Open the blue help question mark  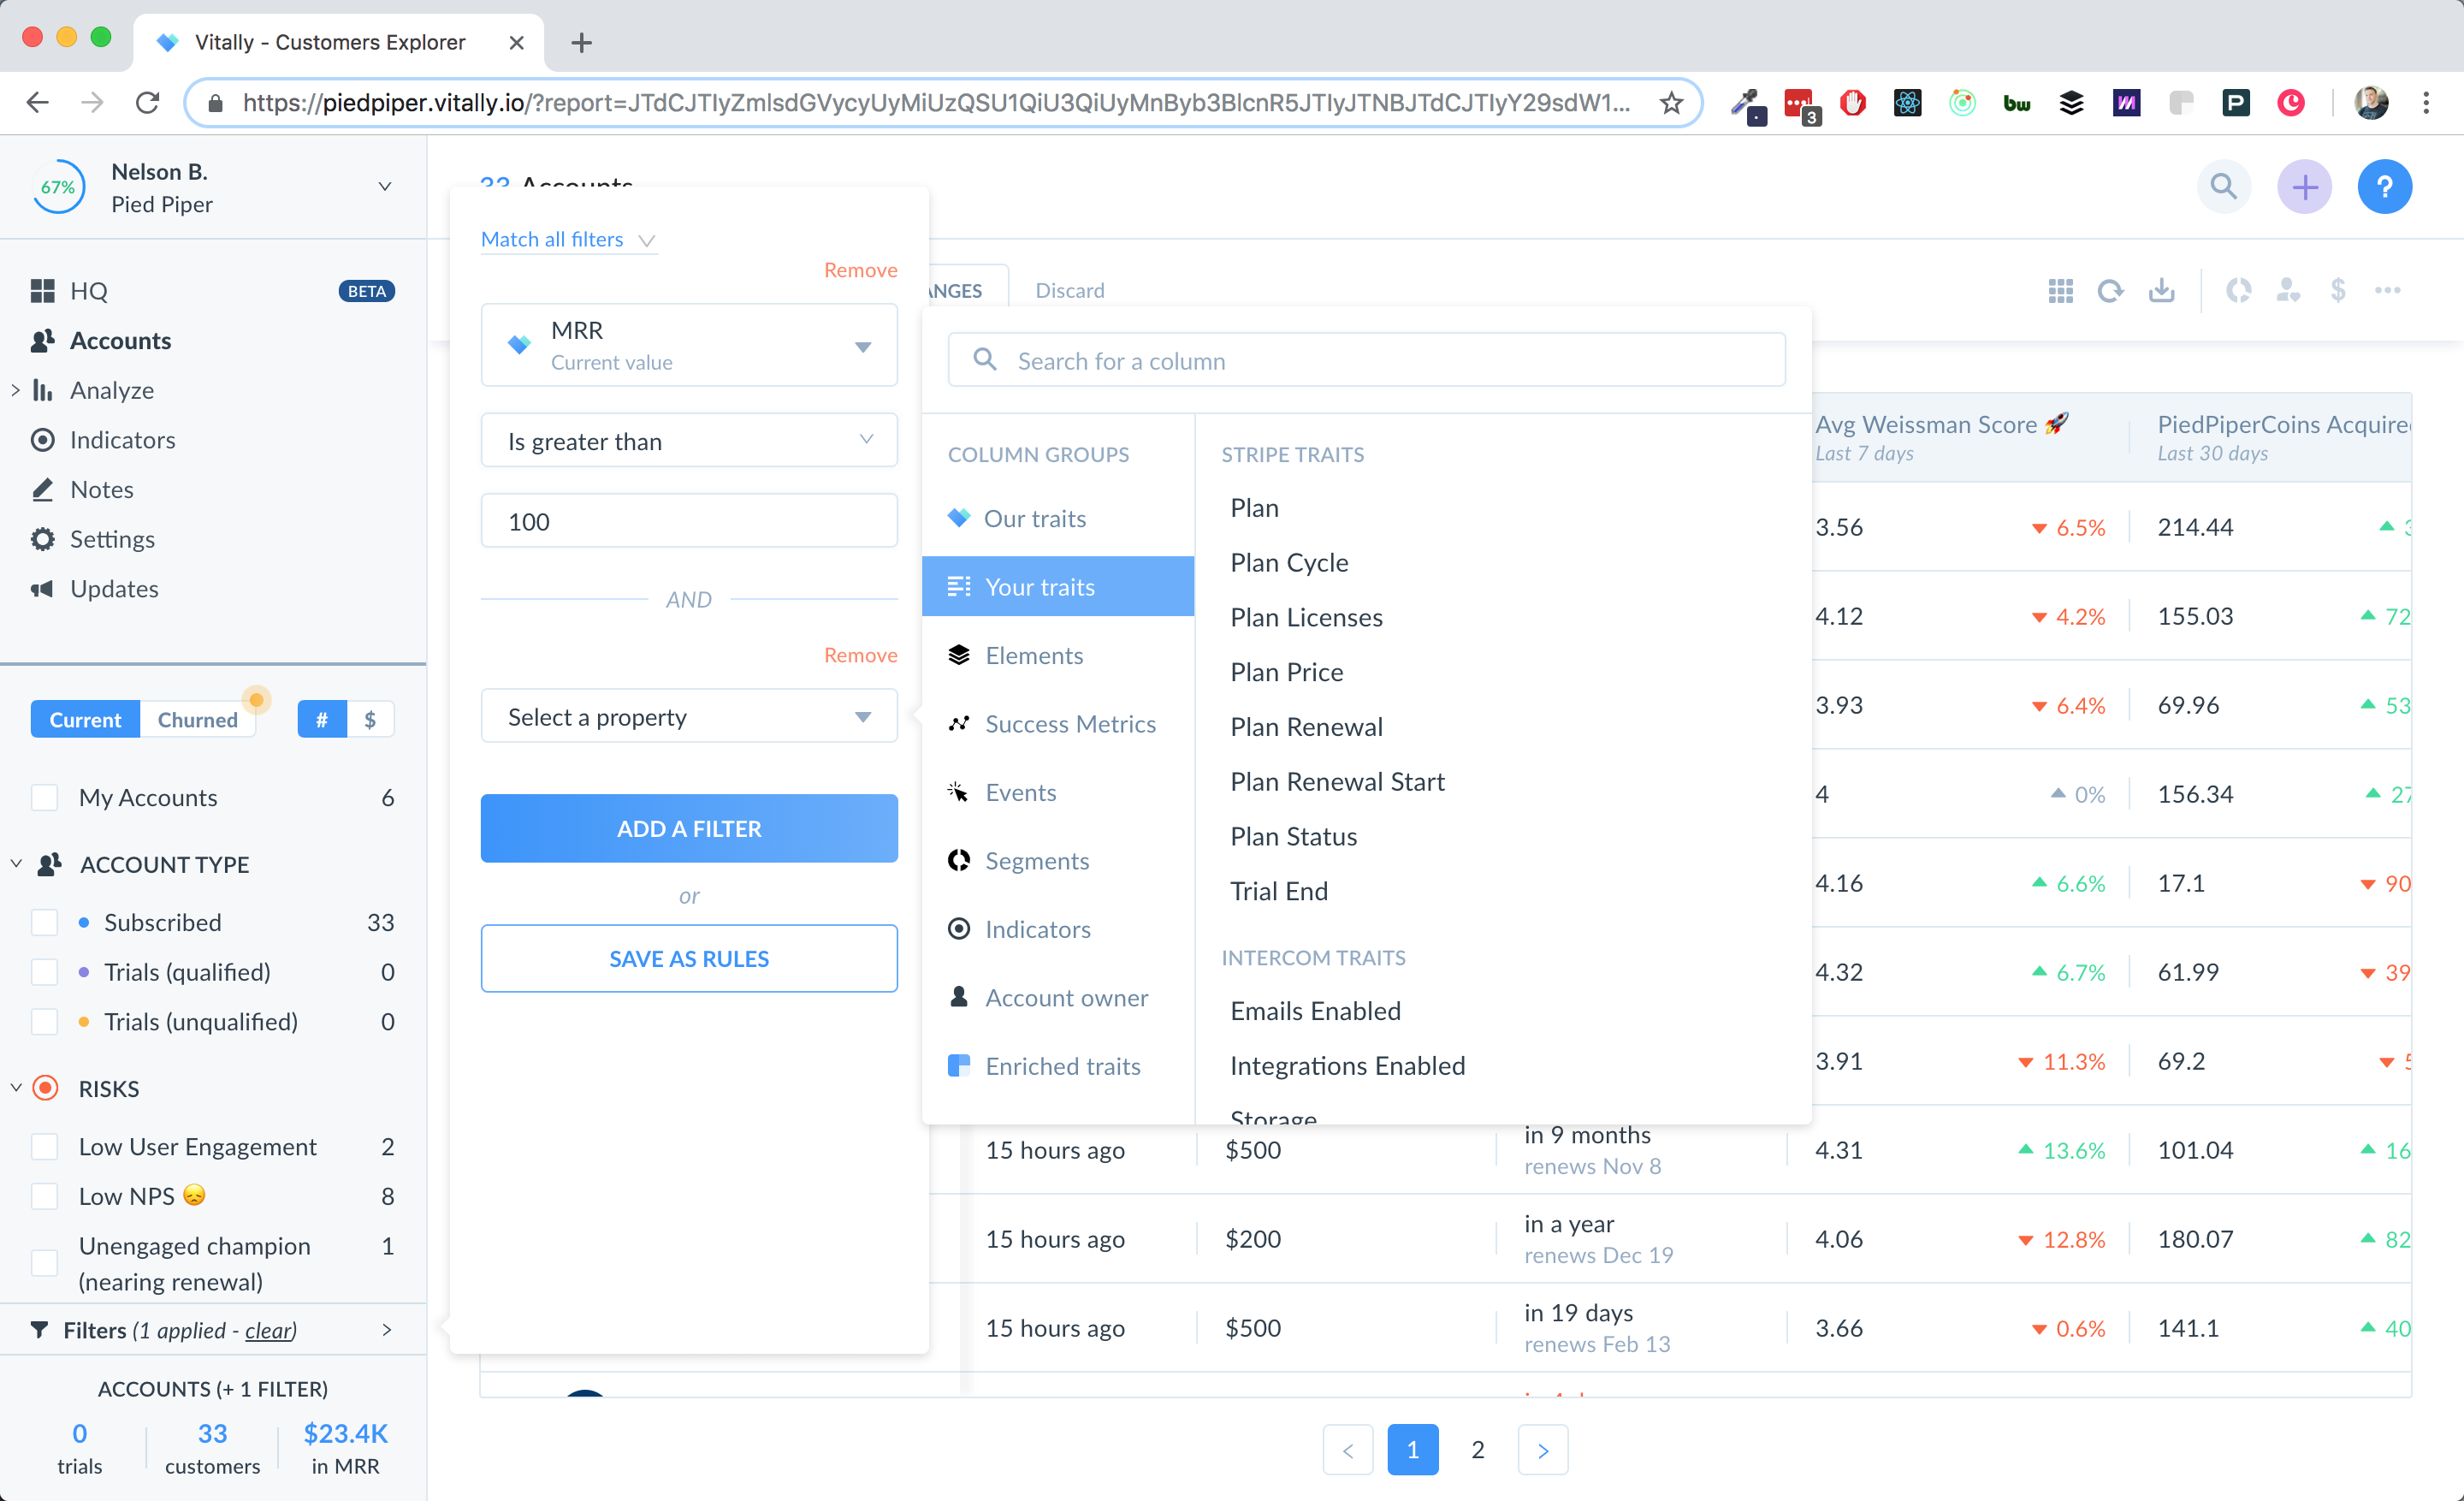[2384, 187]
